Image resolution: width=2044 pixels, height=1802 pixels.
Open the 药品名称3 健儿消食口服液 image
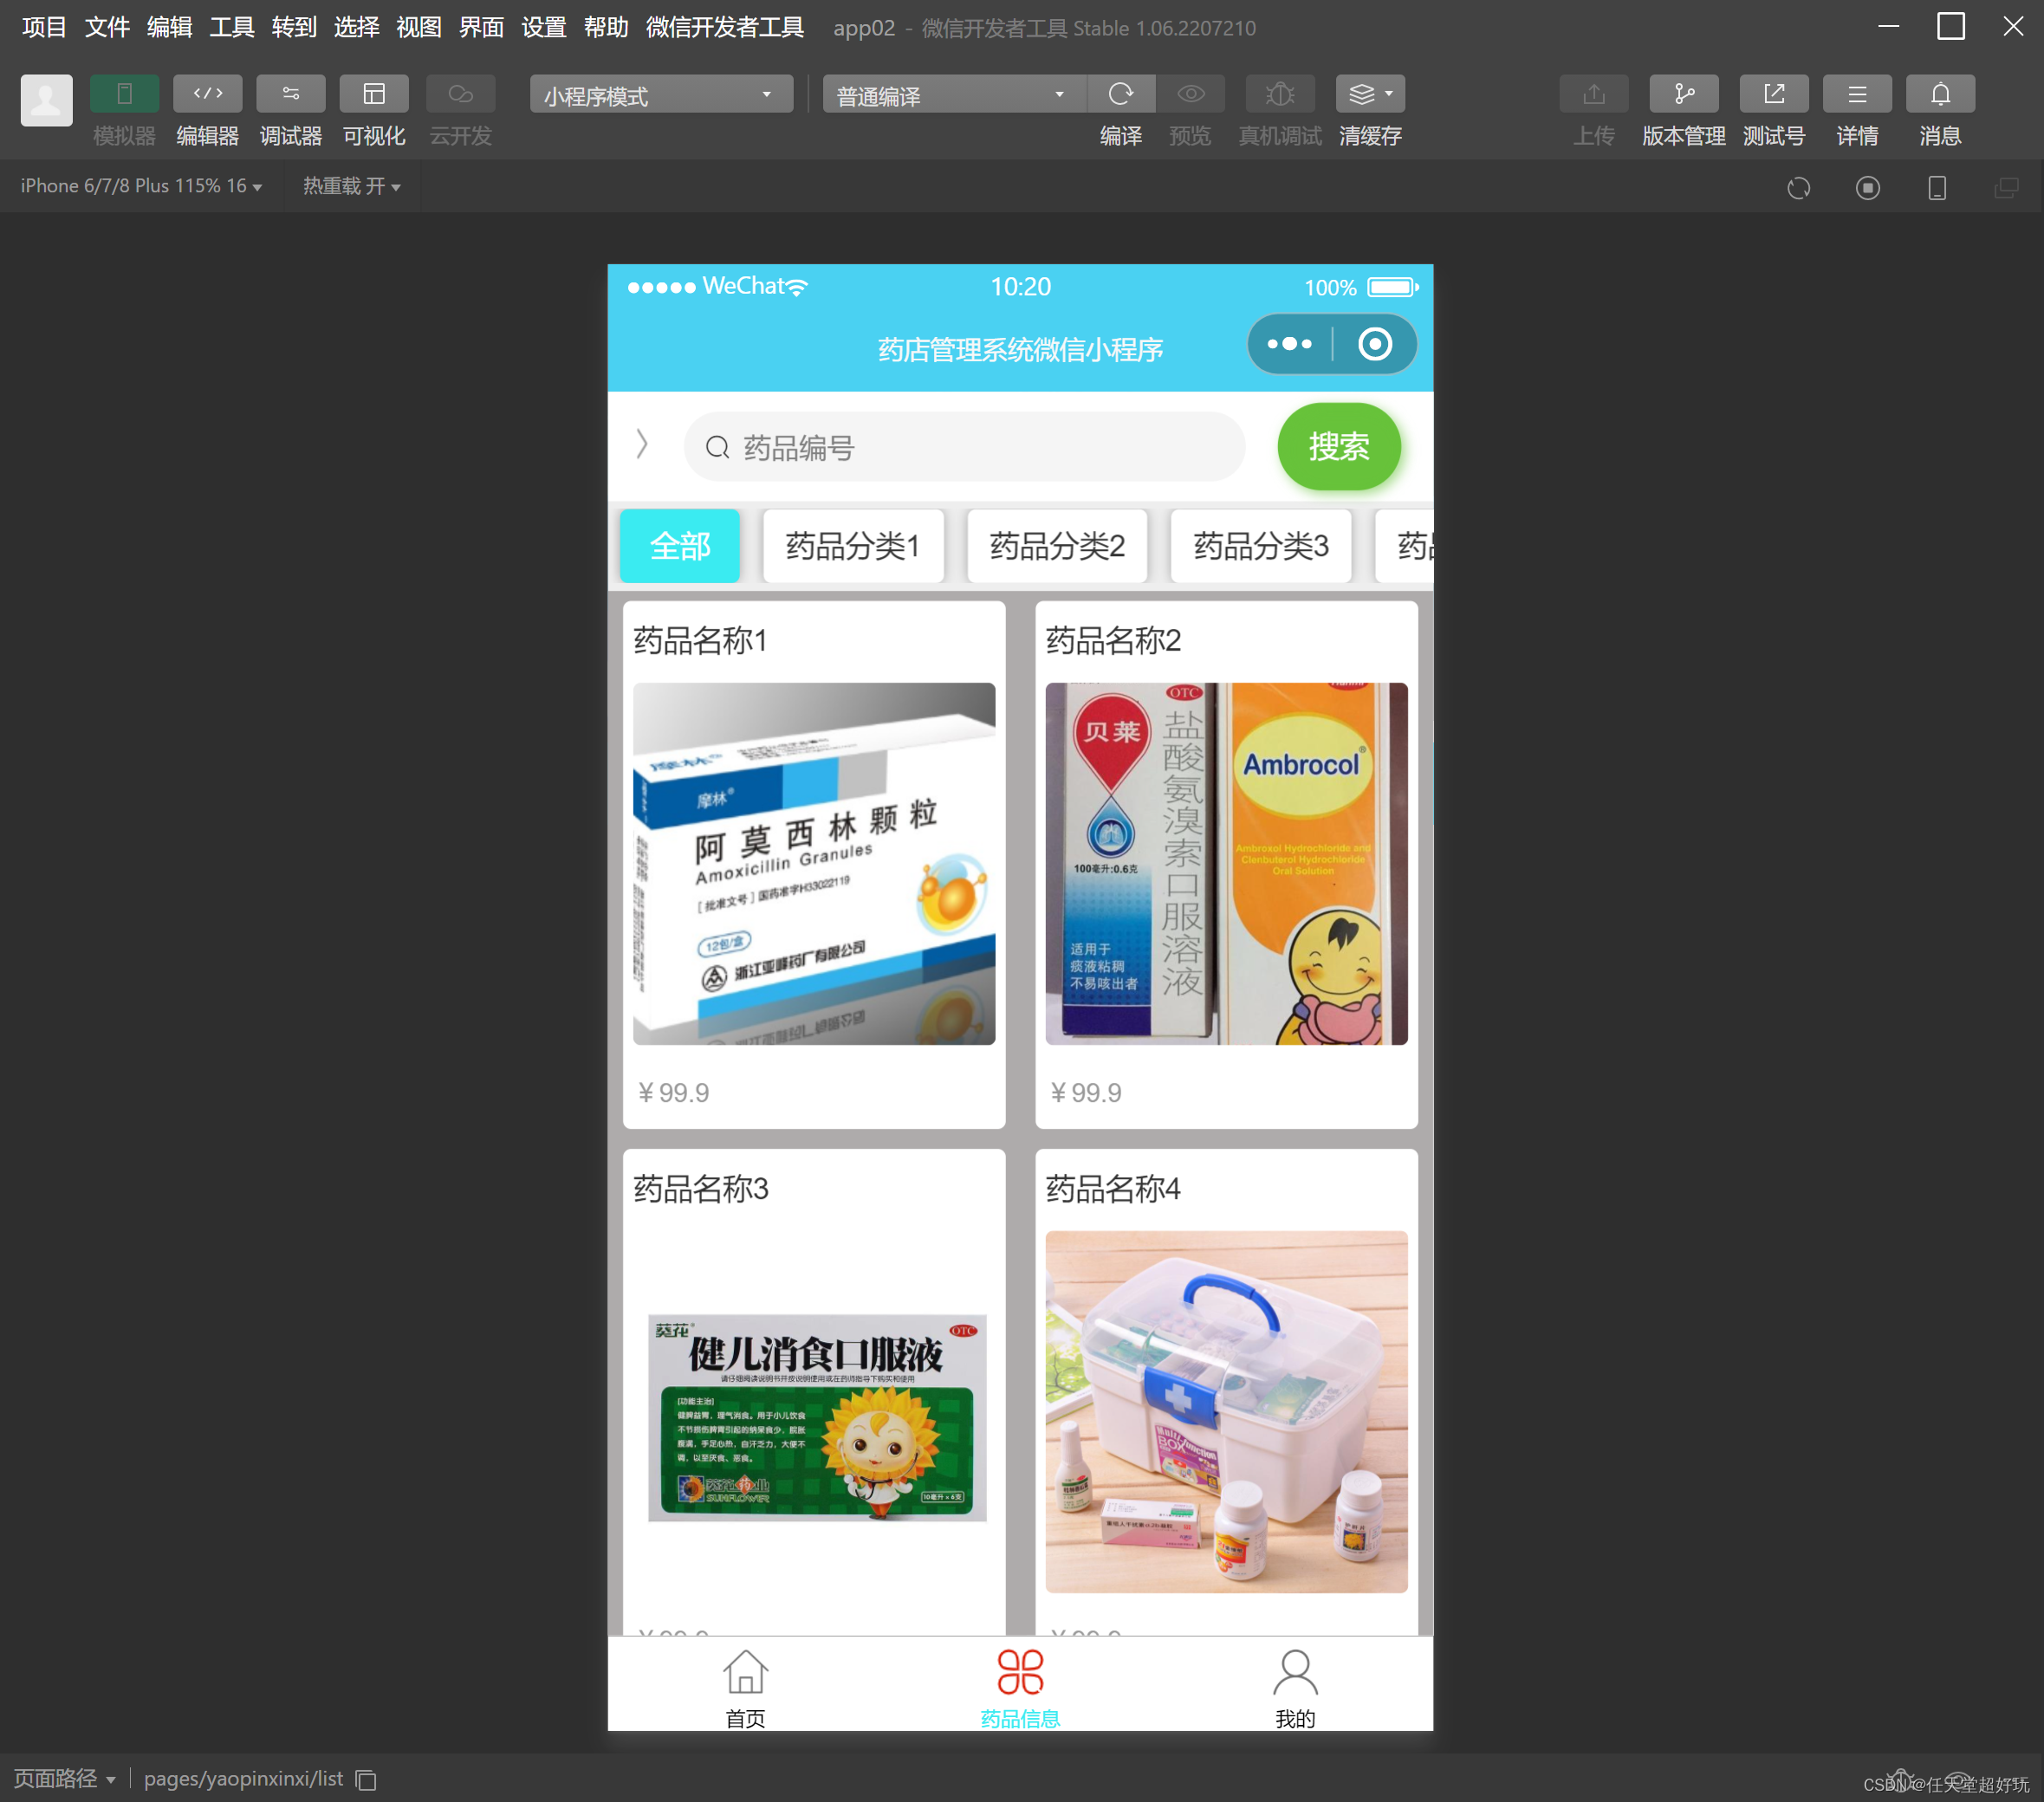point(814,1412)
